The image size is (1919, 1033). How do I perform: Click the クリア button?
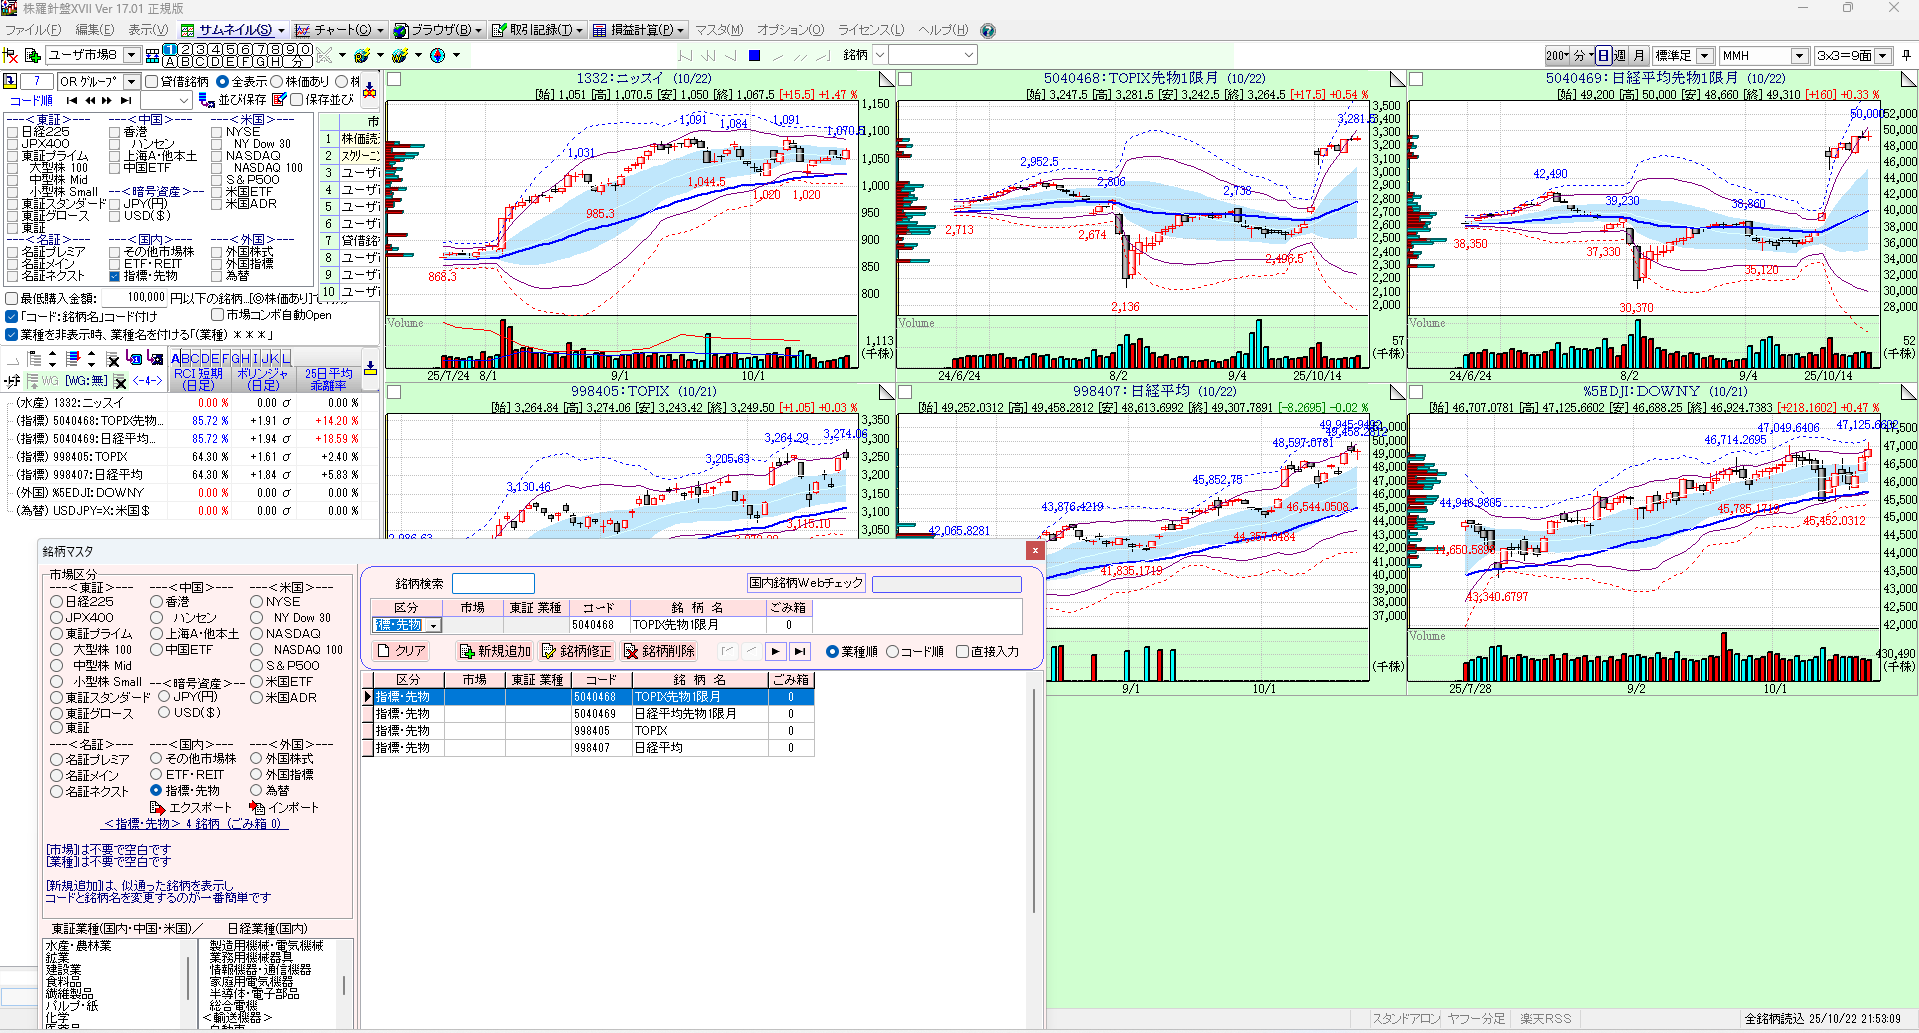tap(402, 651)
